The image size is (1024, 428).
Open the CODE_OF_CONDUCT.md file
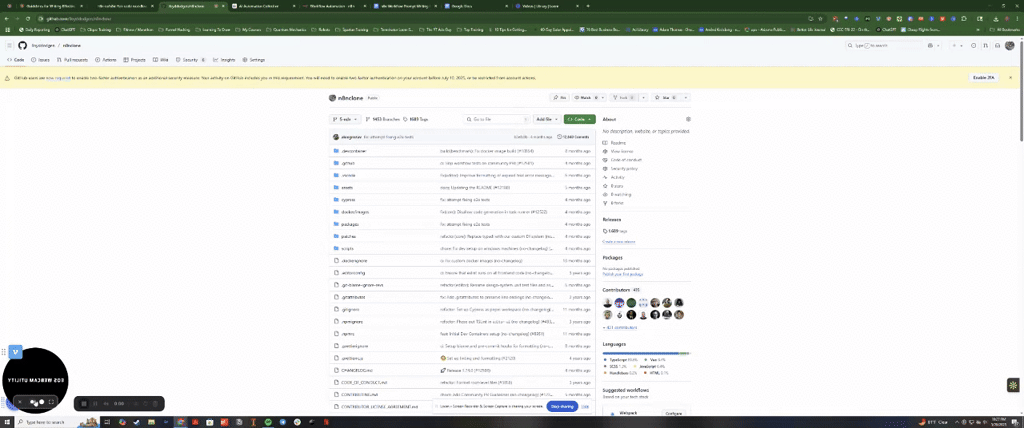pos(364,382)
